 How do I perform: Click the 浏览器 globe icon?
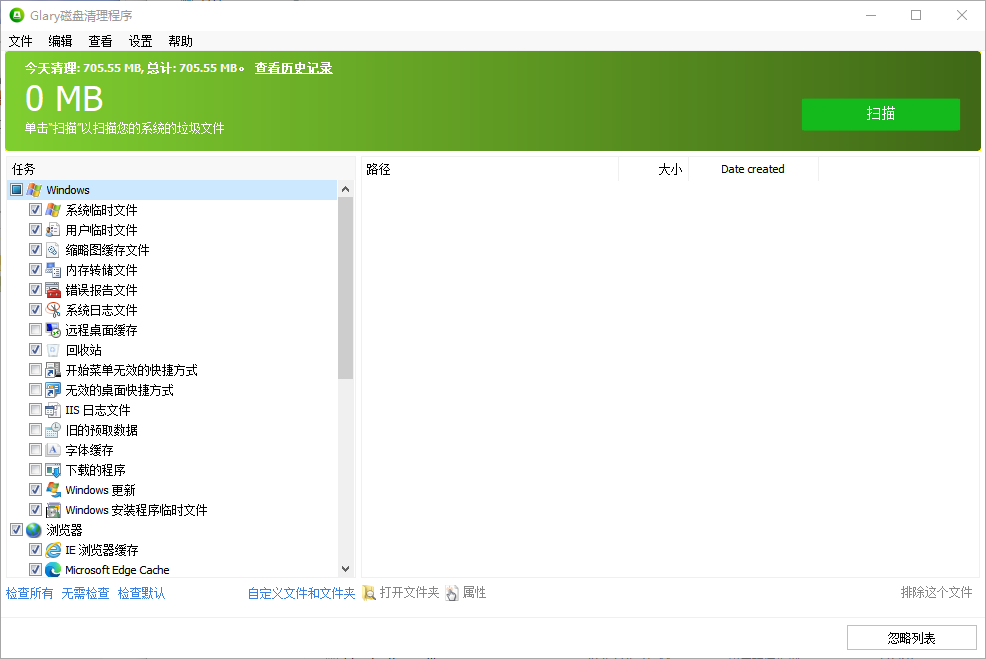33,529
